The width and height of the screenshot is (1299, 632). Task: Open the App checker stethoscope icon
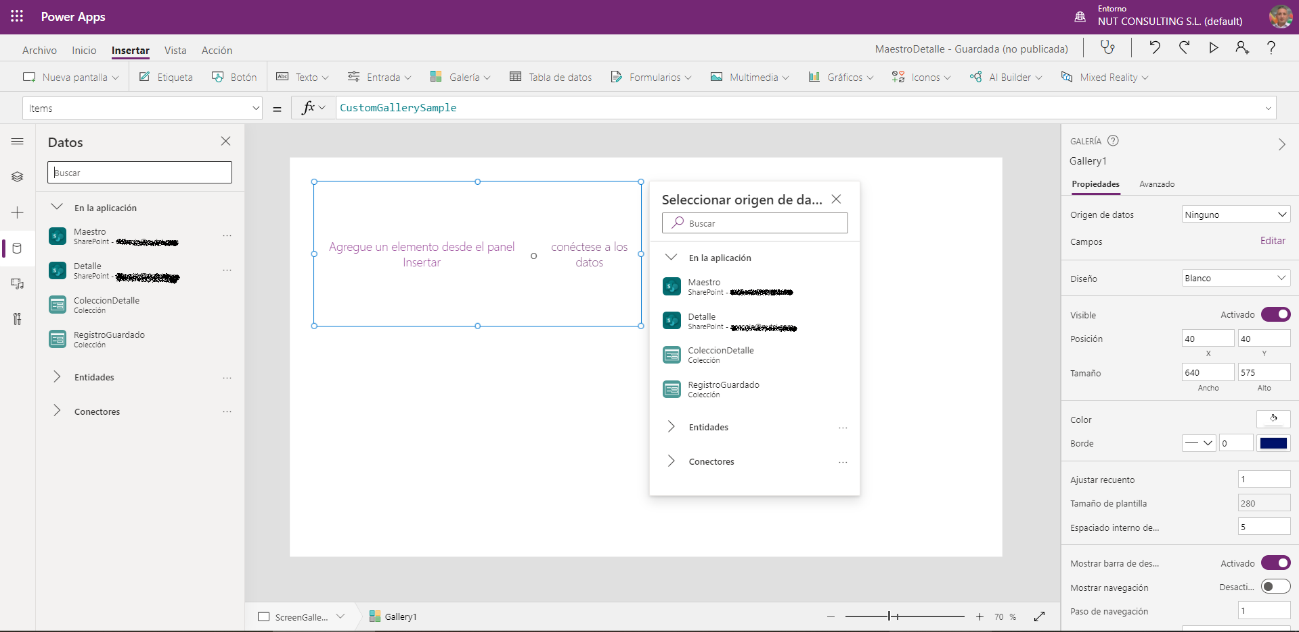(1106, 47)
